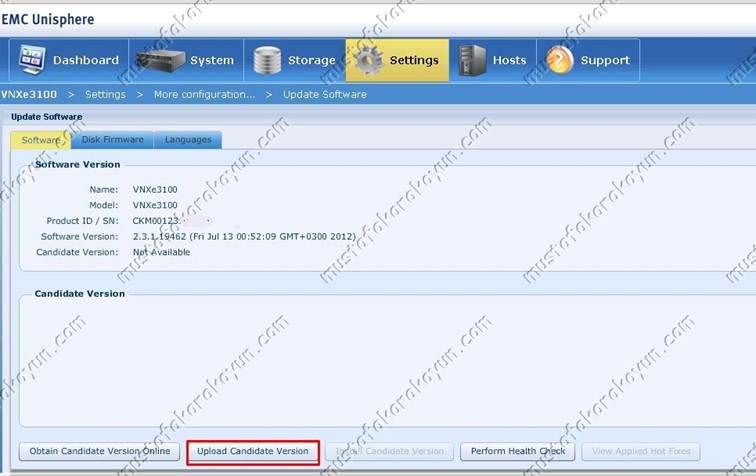Click Install Candidate Version button
The width and height of the screenshot is (756, 476).
(389, 451)
